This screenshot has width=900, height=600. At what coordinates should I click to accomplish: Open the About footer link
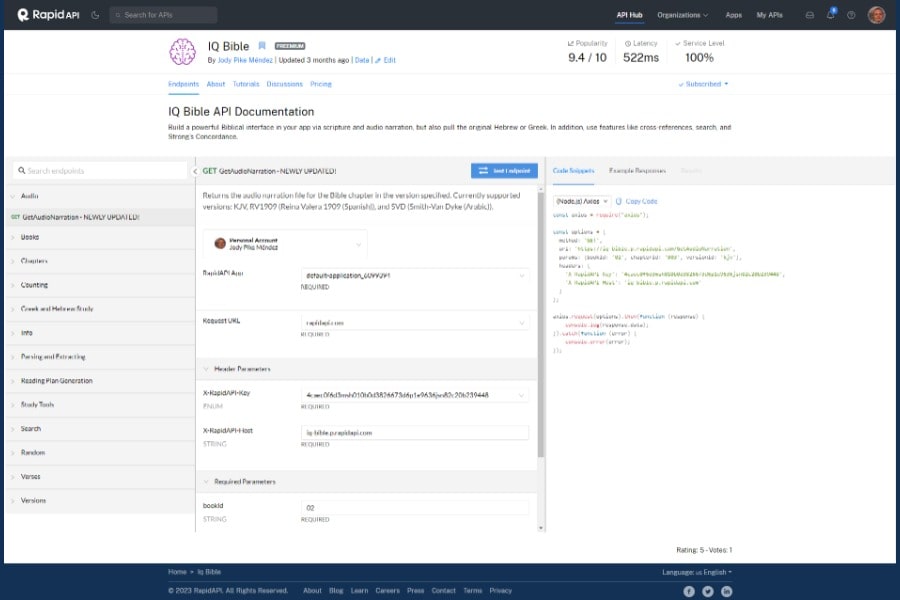coord(312,590)
